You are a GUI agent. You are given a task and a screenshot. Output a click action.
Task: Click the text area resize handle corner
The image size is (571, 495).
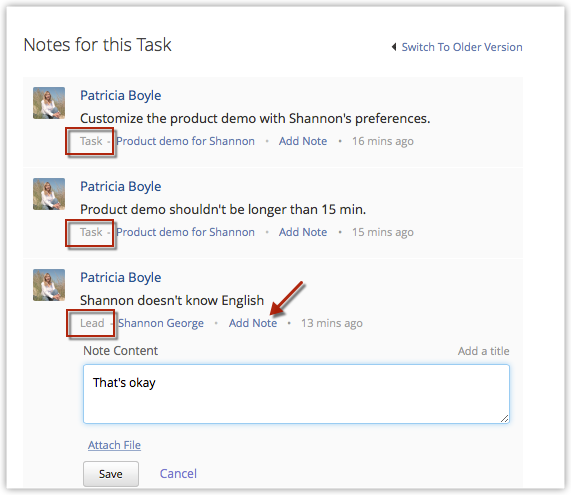point(504,419)
